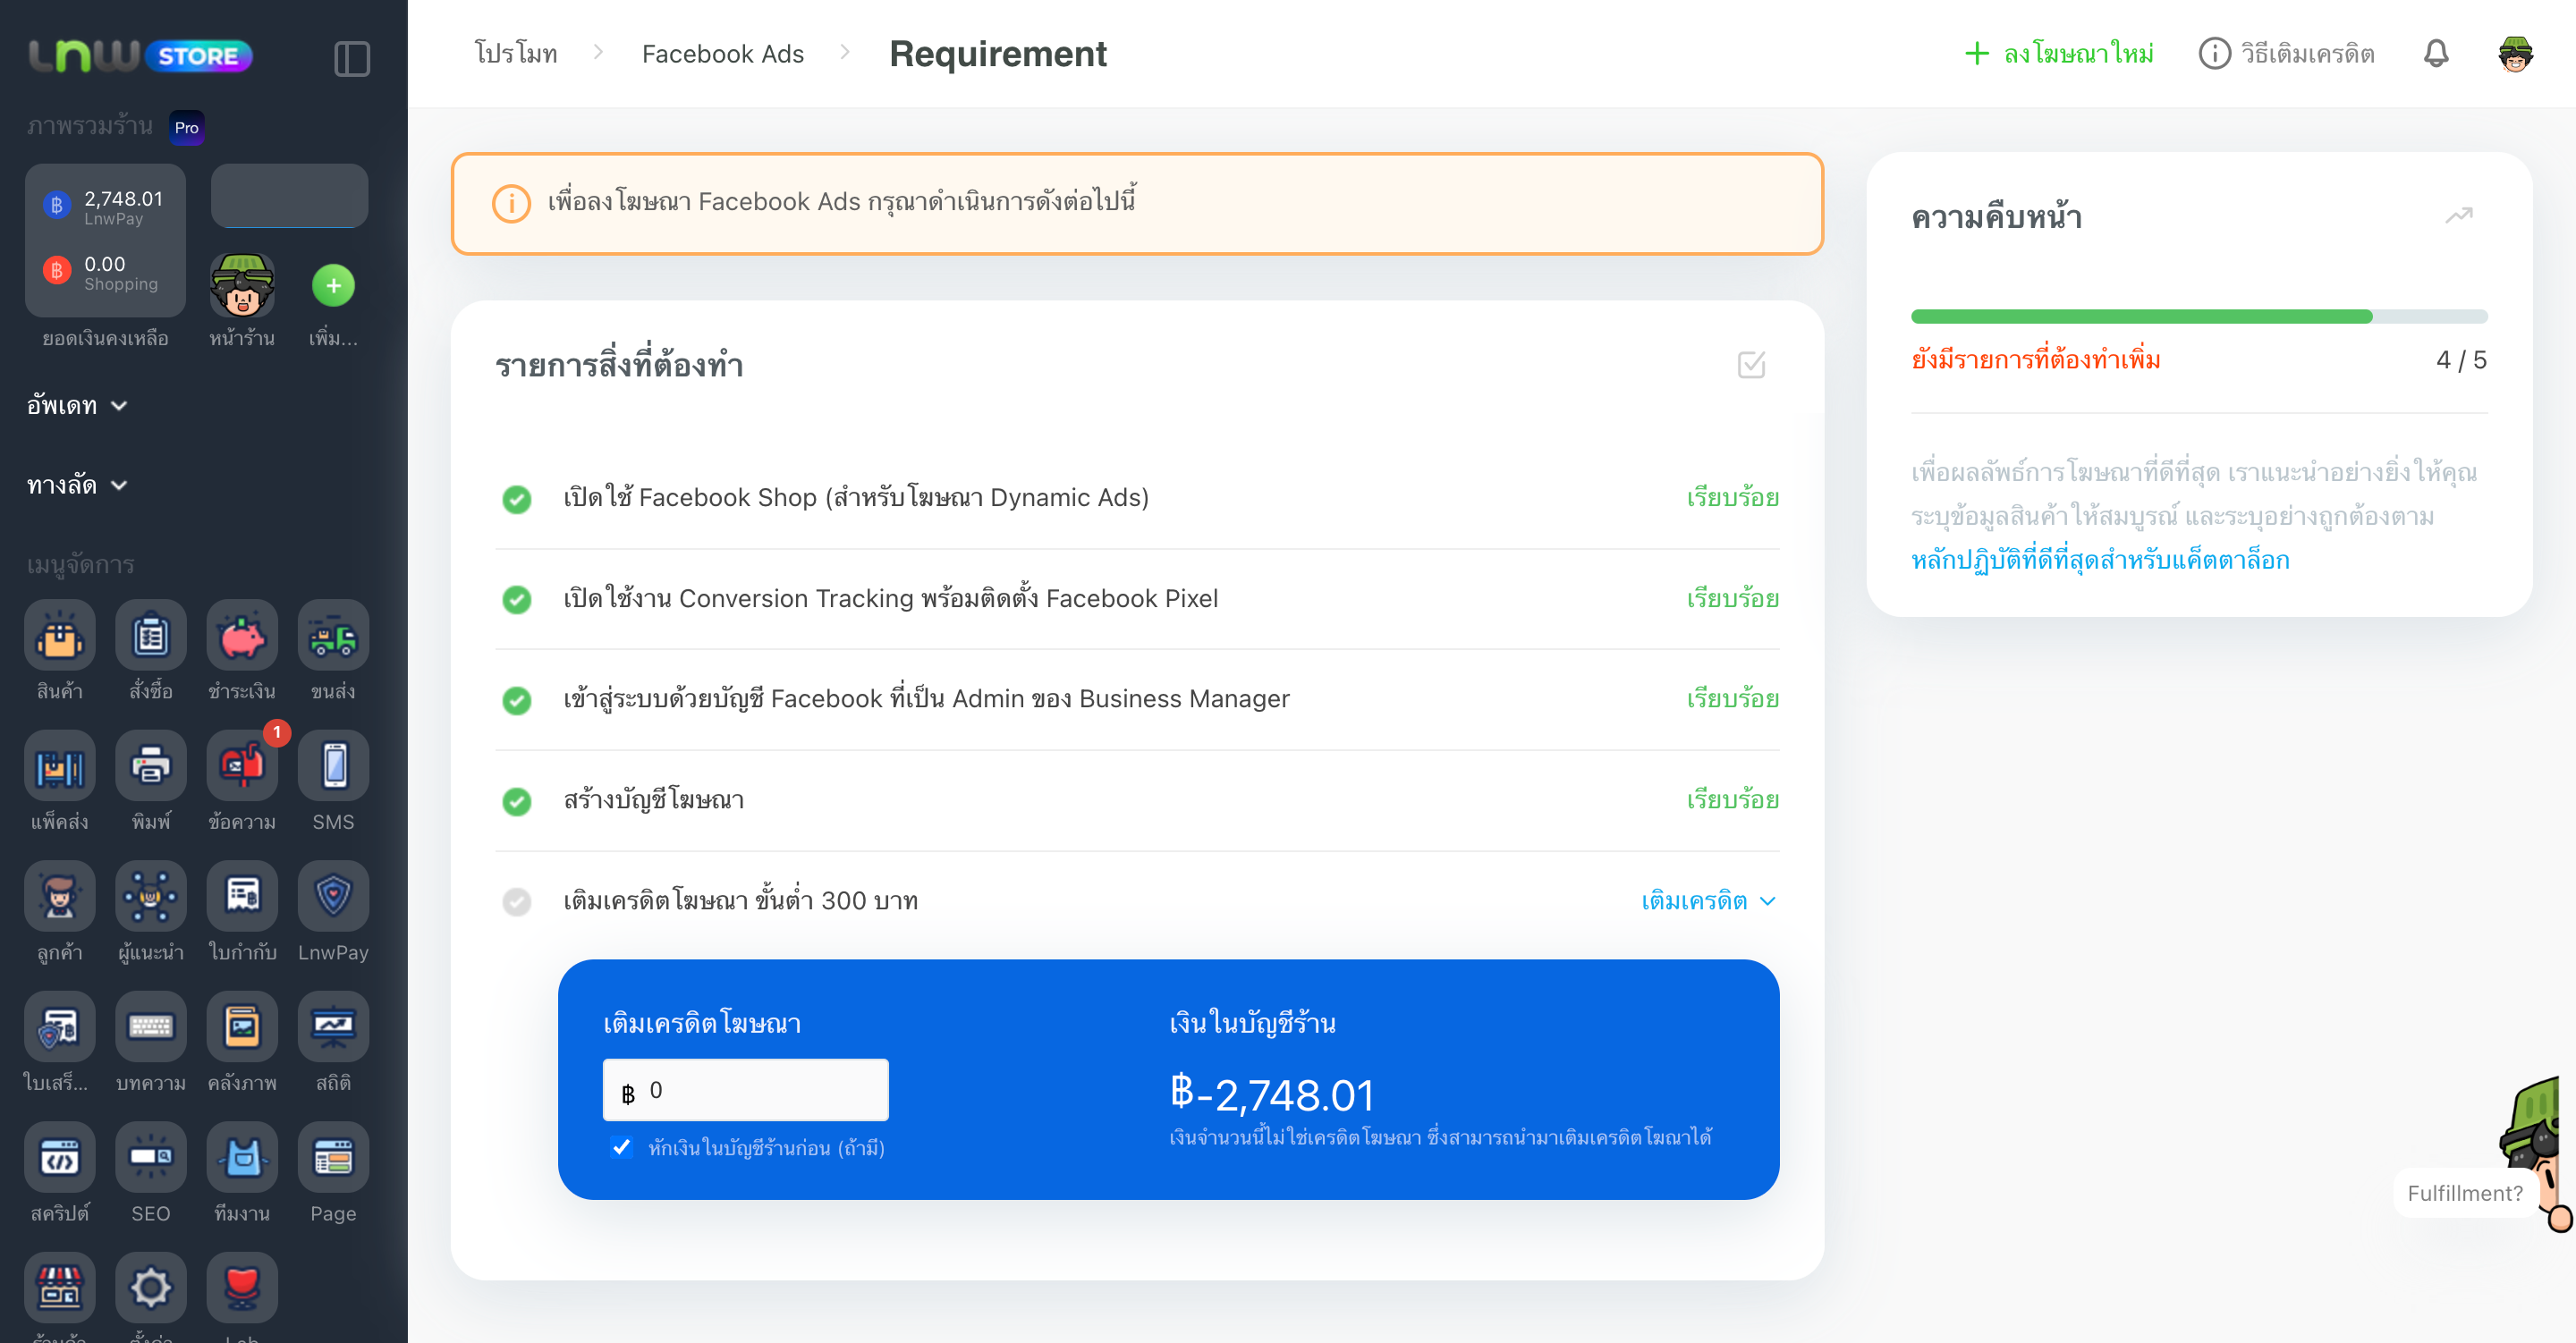2576x1343 pixels.
Task: Open the สินค้า products icon
Action: 60,636
